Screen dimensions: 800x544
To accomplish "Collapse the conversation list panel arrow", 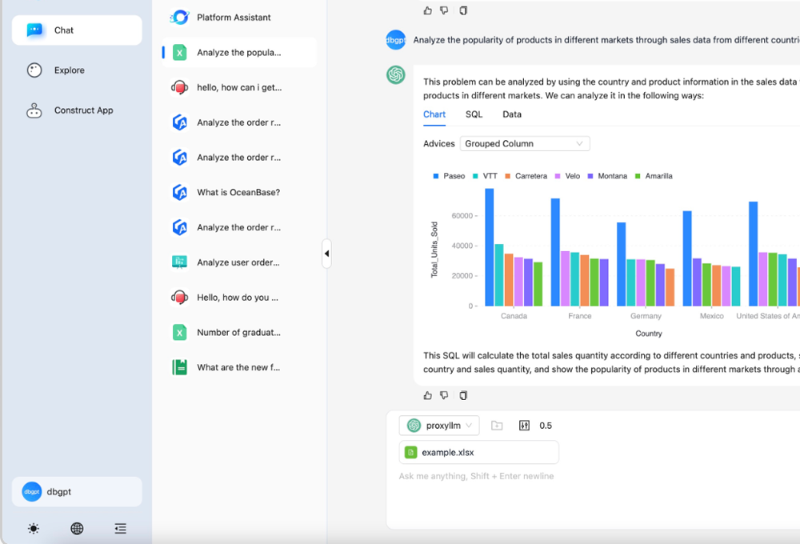I will (x=326, y=253).
